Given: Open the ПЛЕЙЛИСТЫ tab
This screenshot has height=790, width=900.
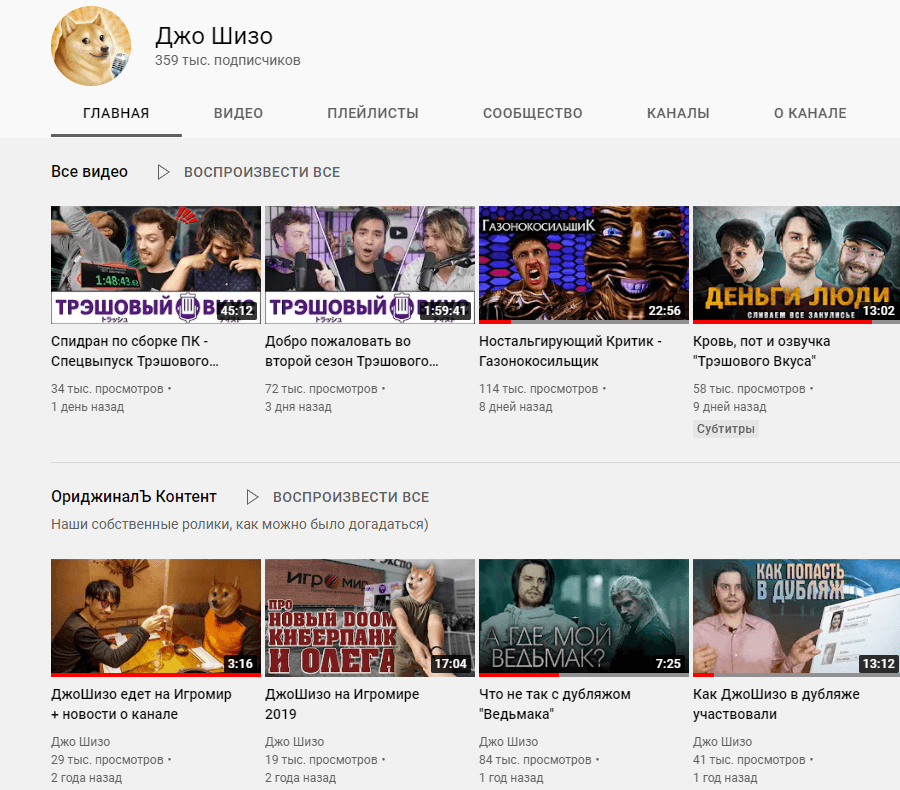Looking at the screenshot, I should click(x=372, y=113).
